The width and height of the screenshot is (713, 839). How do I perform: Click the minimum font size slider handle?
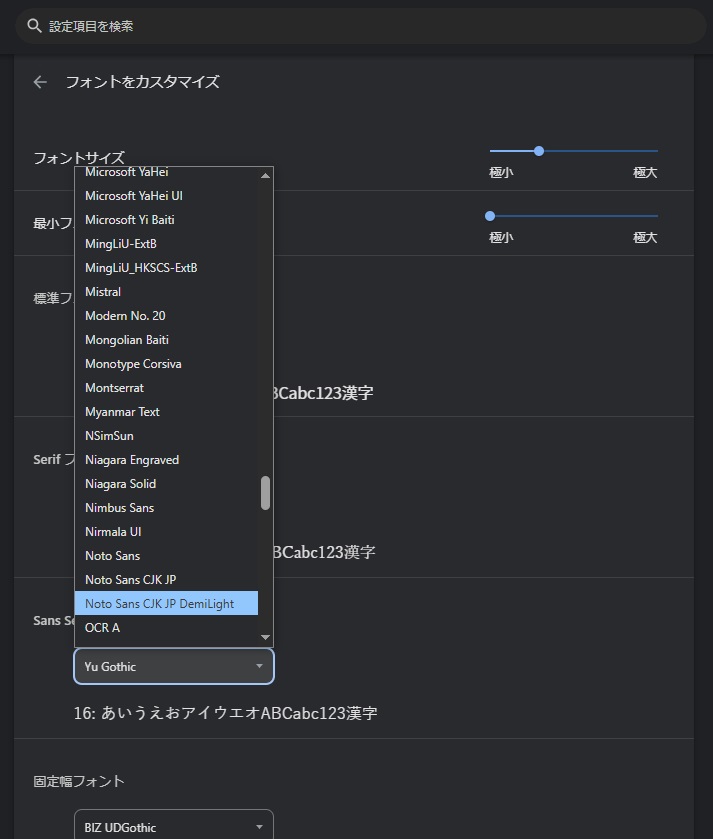[x=490, y=216]
